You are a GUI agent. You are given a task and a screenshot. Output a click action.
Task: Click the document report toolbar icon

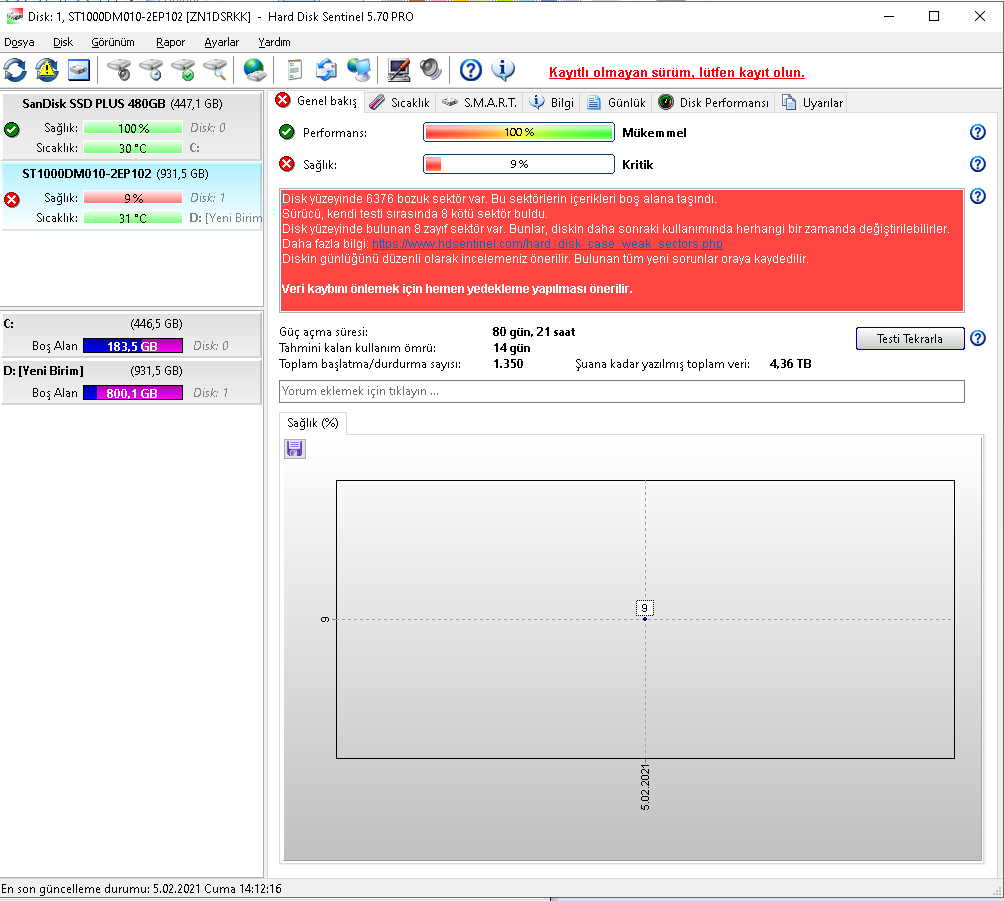point(294,70)
